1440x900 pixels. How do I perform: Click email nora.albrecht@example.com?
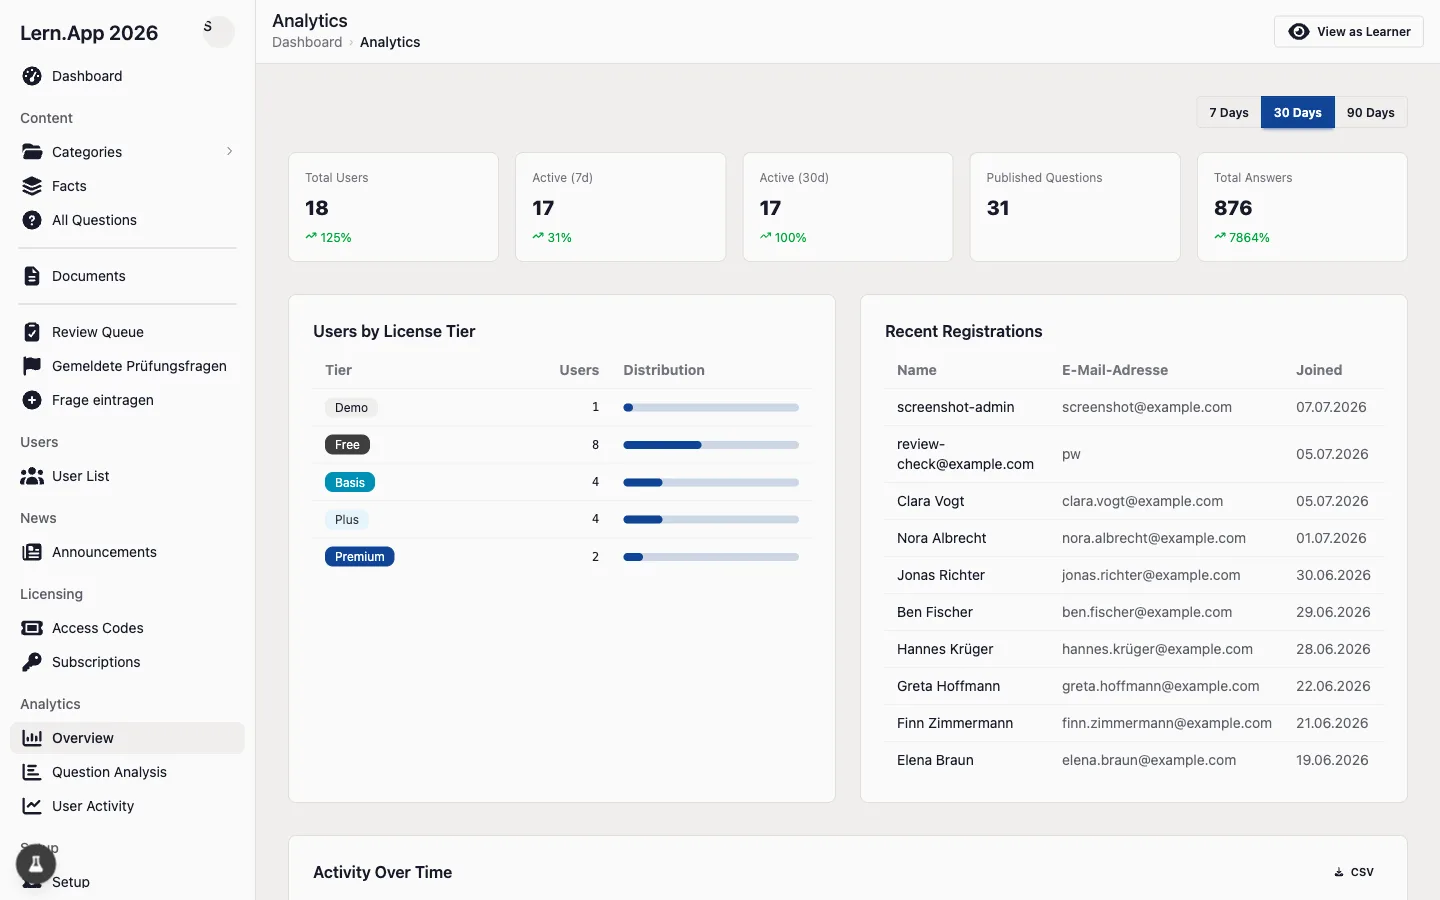click(x=1154, y=538)
